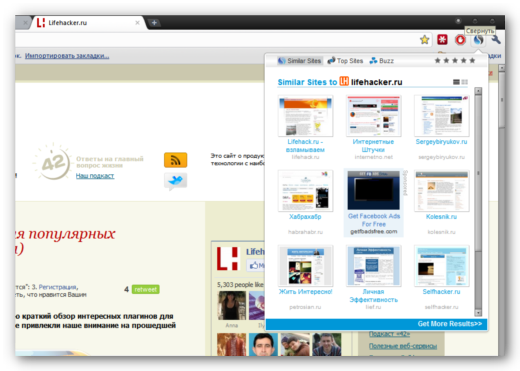Click Get Facebook Ads For Free link

tap(374, 220)
